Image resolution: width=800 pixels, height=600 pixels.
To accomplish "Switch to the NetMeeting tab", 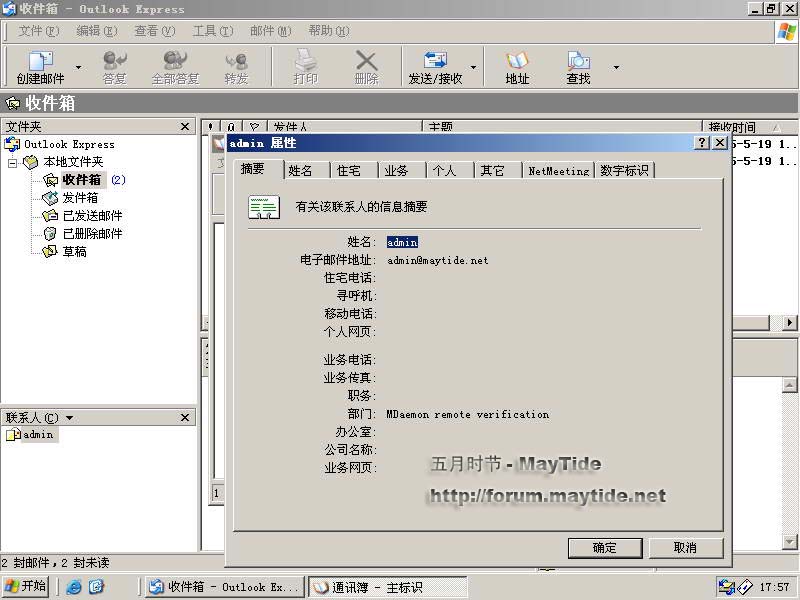I will tap(558, 171).
